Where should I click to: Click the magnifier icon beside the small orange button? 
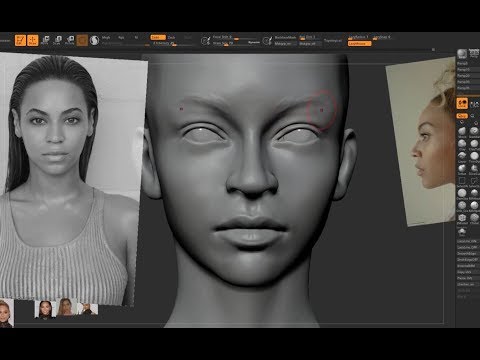[x=472, y=116]
